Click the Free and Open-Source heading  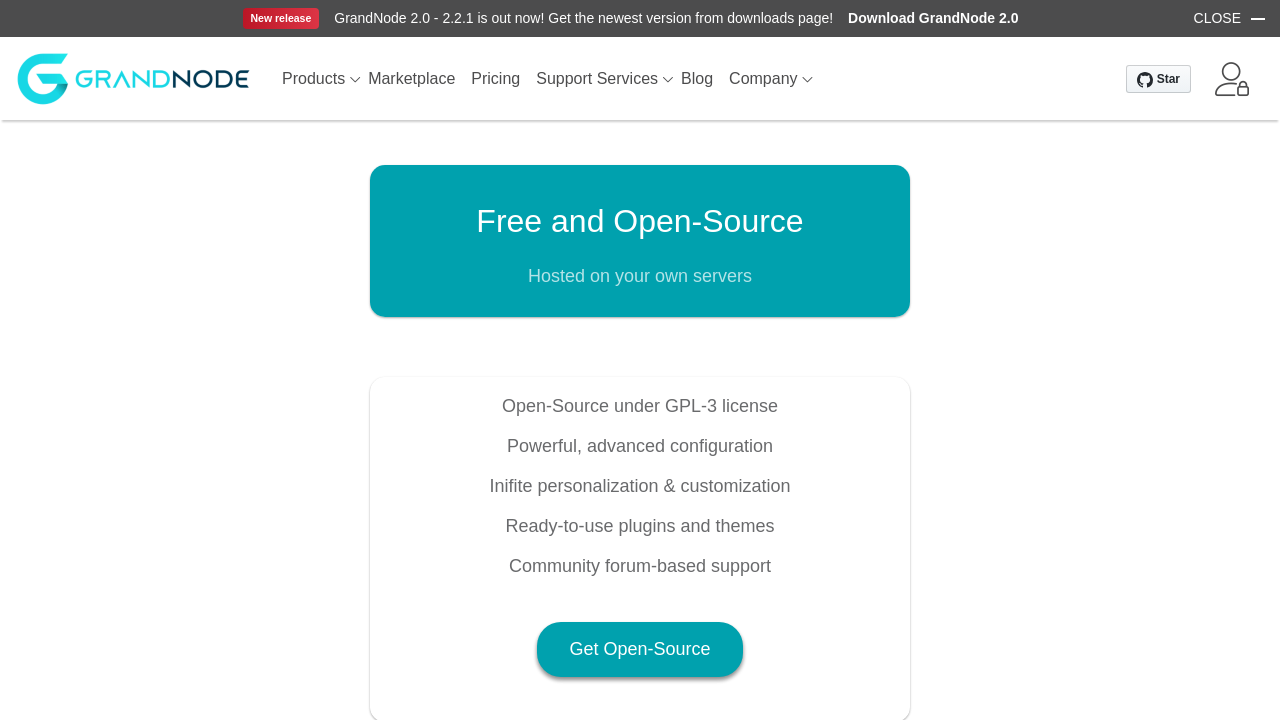[x=640, y=221]
